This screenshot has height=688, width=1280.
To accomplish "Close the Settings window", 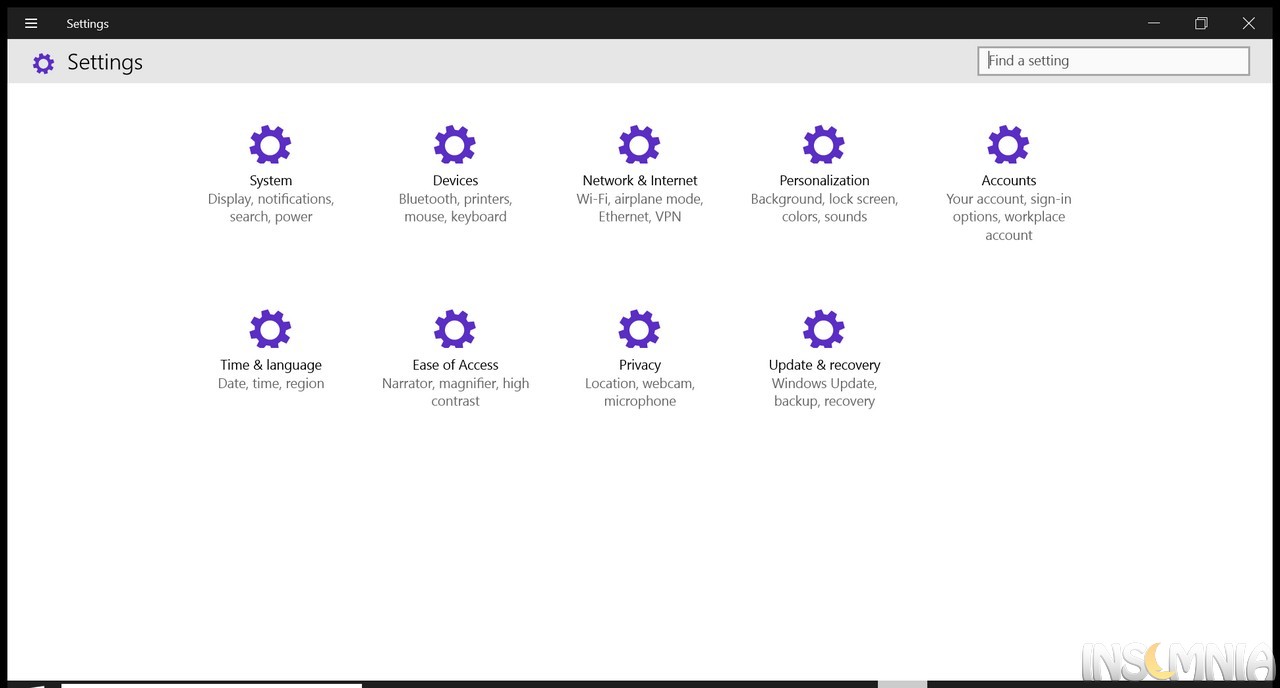I will tap(1248, 23).
